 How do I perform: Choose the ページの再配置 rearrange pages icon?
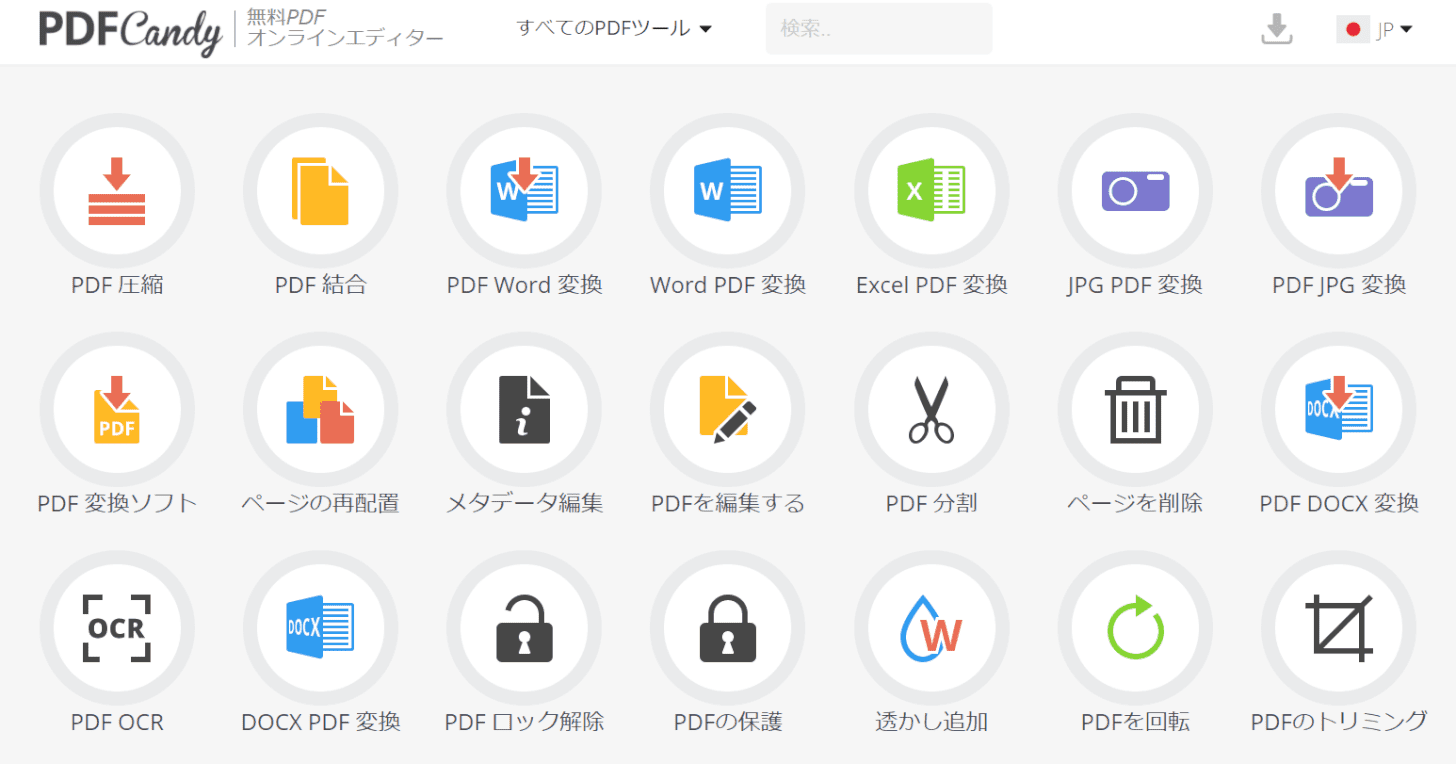coord(320,409)
